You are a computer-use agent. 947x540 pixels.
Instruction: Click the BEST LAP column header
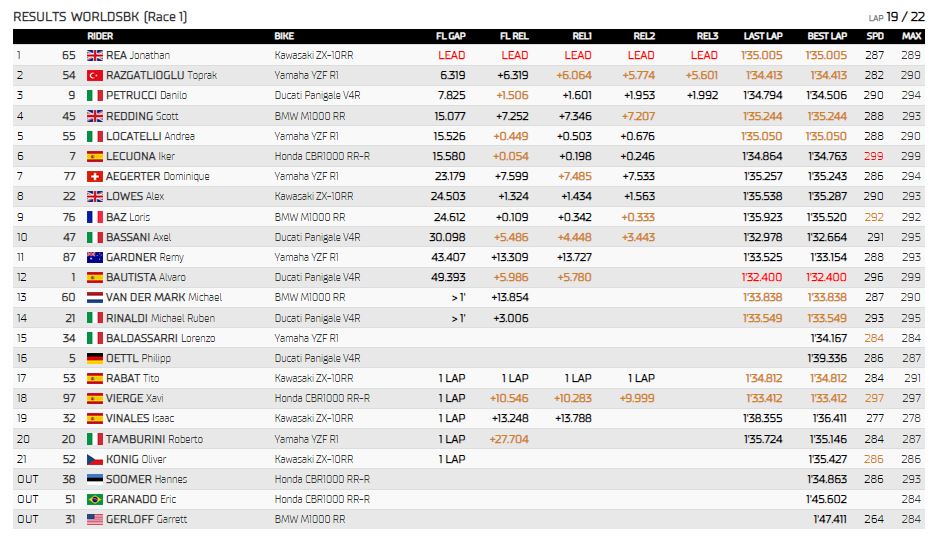827,36
